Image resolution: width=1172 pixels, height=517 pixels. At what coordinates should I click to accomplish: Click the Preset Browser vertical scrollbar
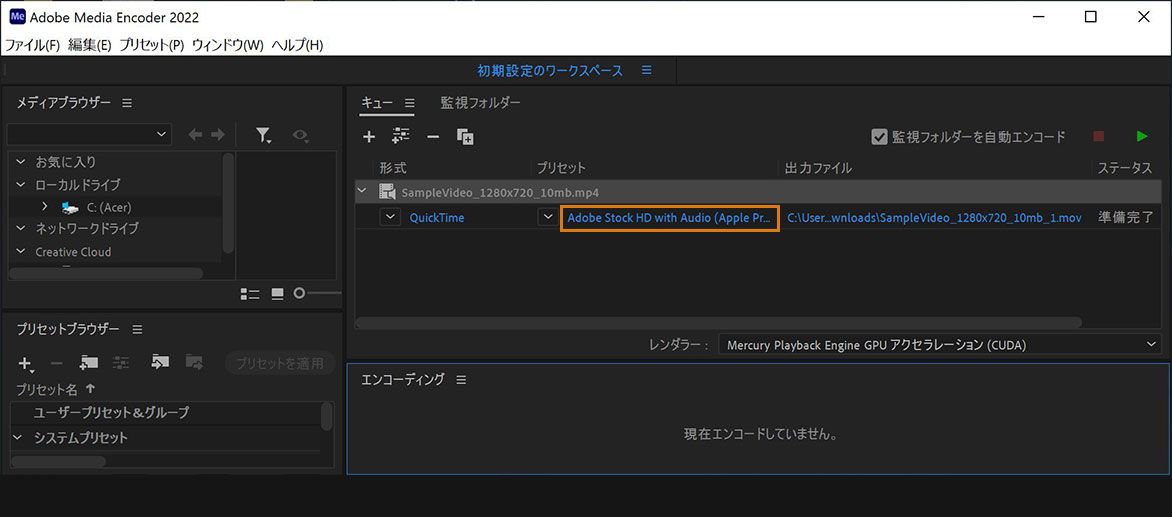click(x=327, y=416)
